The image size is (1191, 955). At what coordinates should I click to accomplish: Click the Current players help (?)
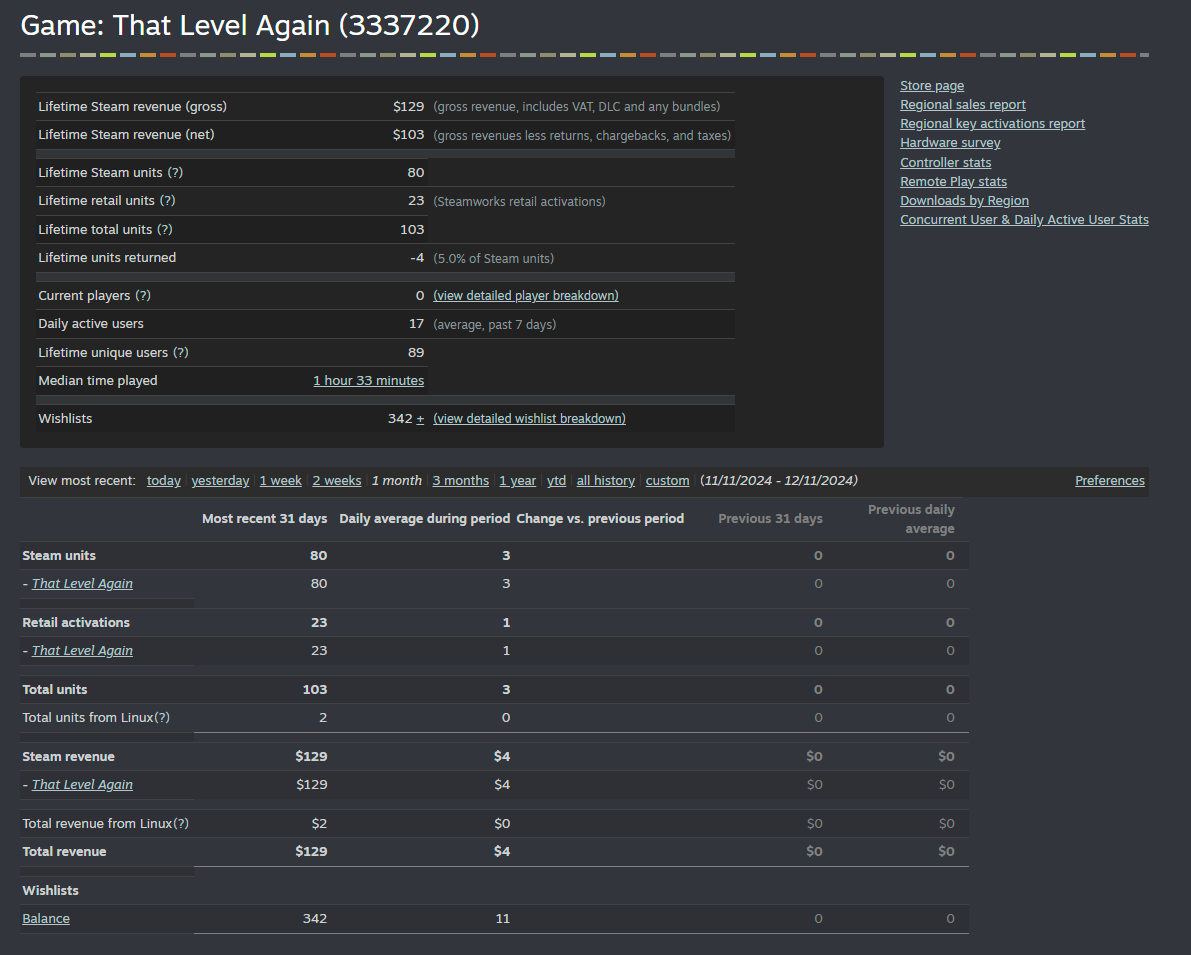[x=143, y=296]
